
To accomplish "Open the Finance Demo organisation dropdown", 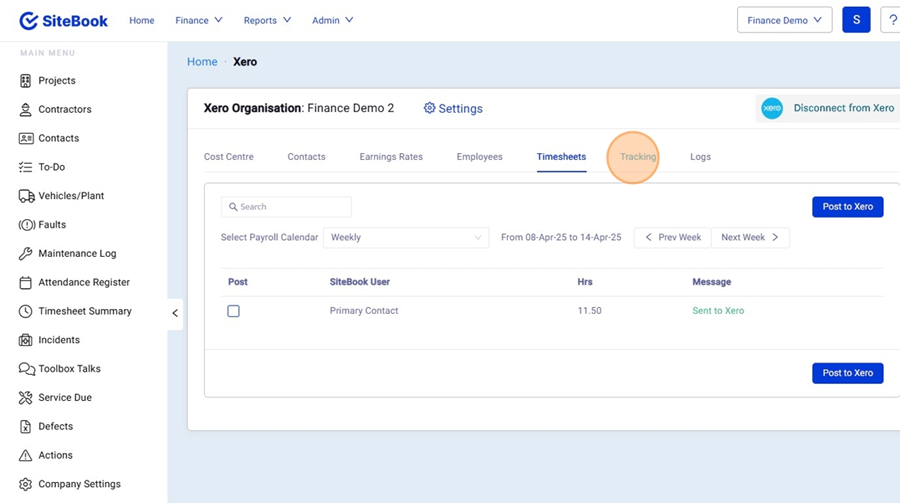I will click(x=784, y=20).
